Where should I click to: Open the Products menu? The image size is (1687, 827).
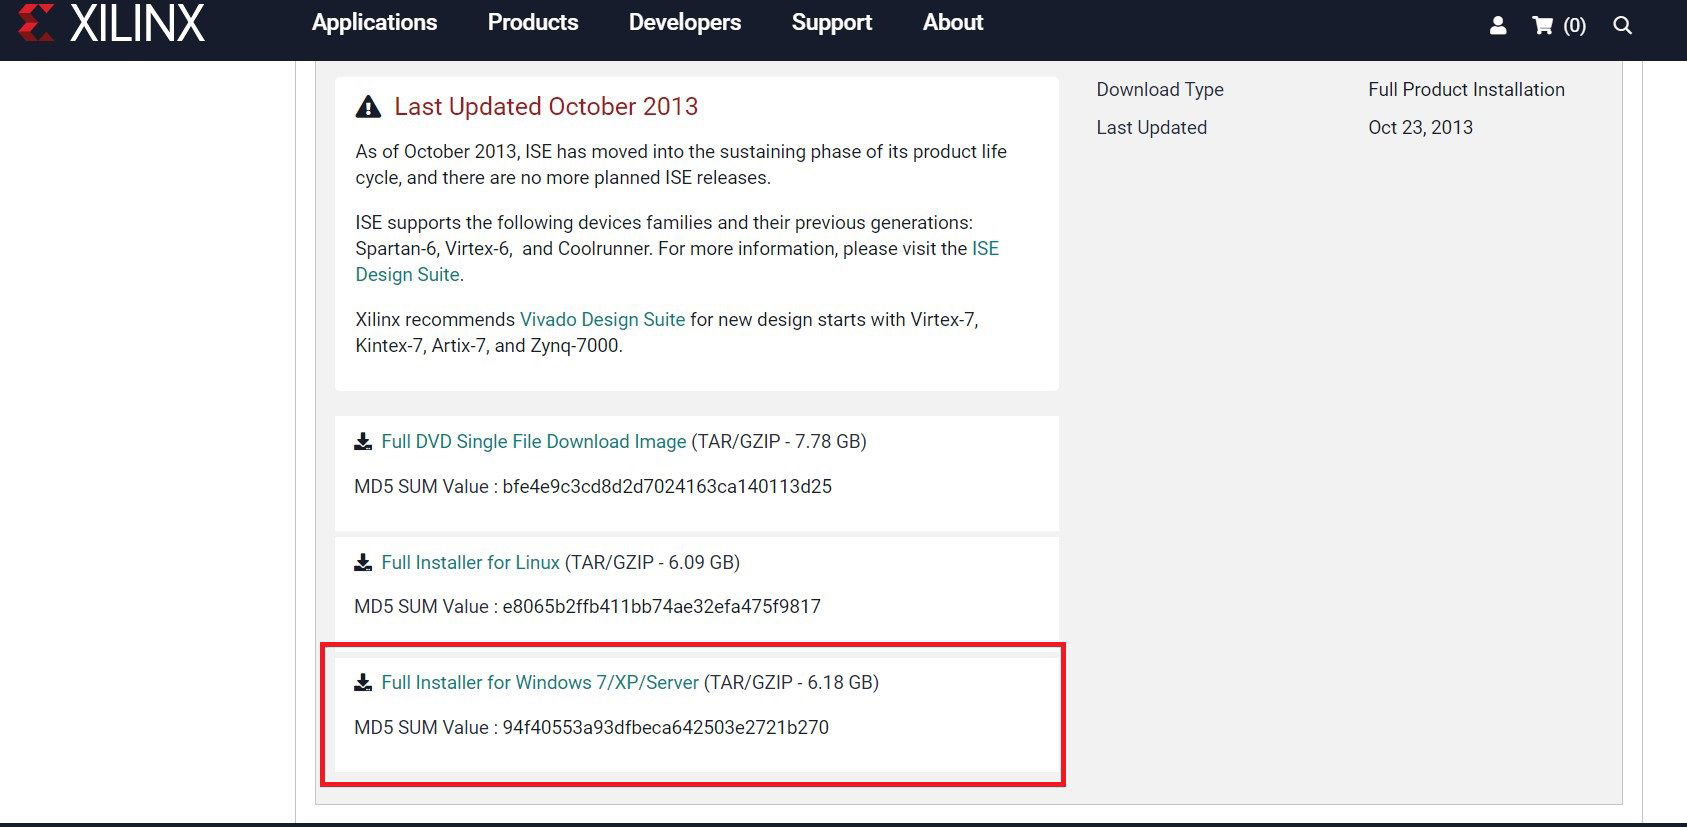point(533,22)
